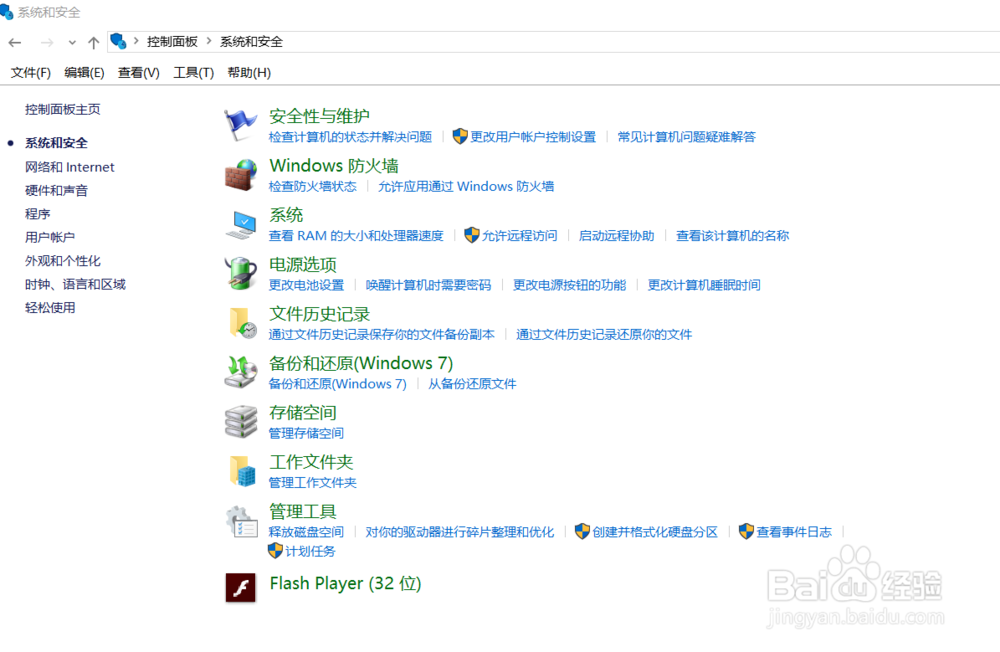Click the Power Options battery icon
Screen dimensions: 1000x652
pyautogui.click(x=240, y=273)
